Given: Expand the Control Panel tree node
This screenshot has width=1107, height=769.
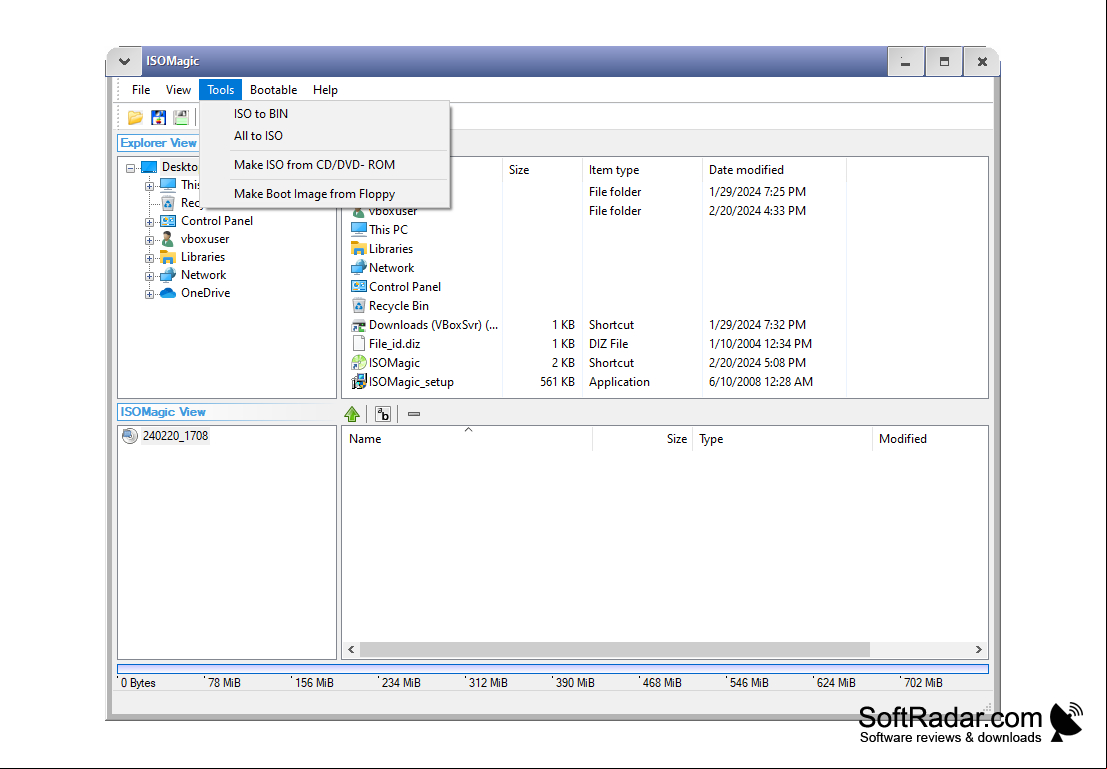Looking at the screenshot, I should 150,222.
